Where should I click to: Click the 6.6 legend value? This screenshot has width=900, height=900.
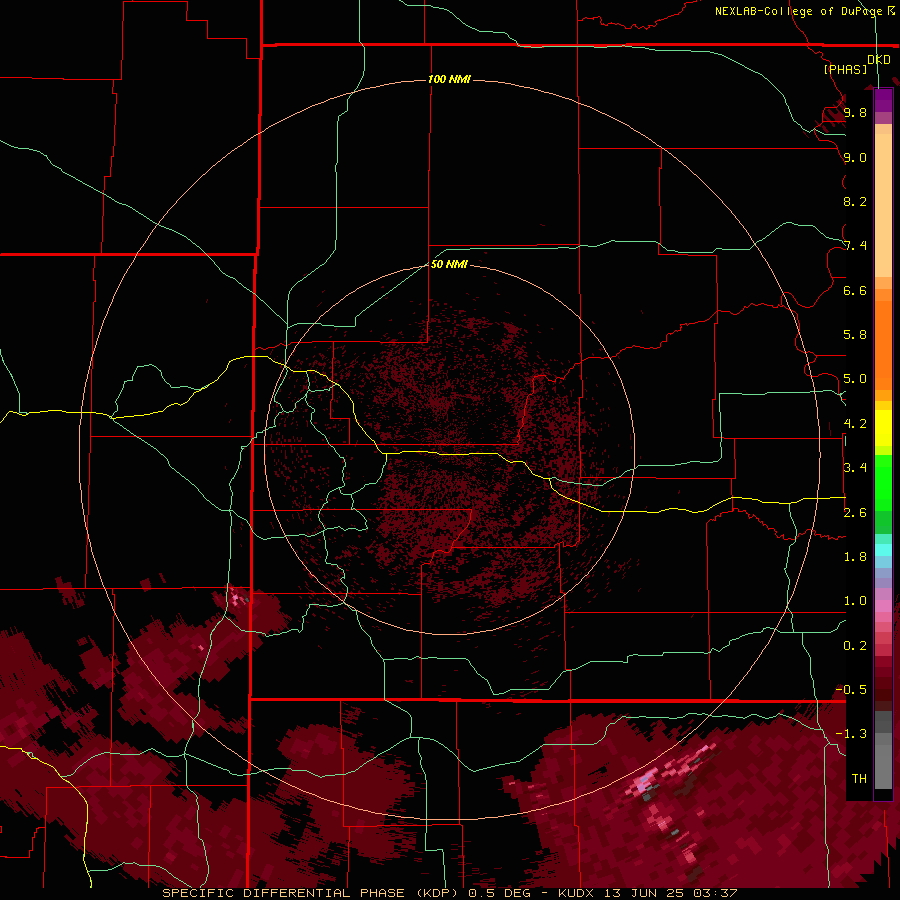point(855,290)
